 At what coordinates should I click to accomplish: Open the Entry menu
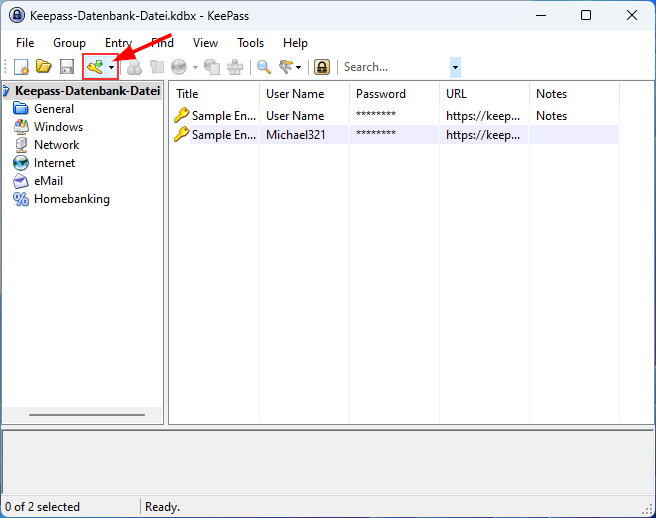(x=118, y=43)
